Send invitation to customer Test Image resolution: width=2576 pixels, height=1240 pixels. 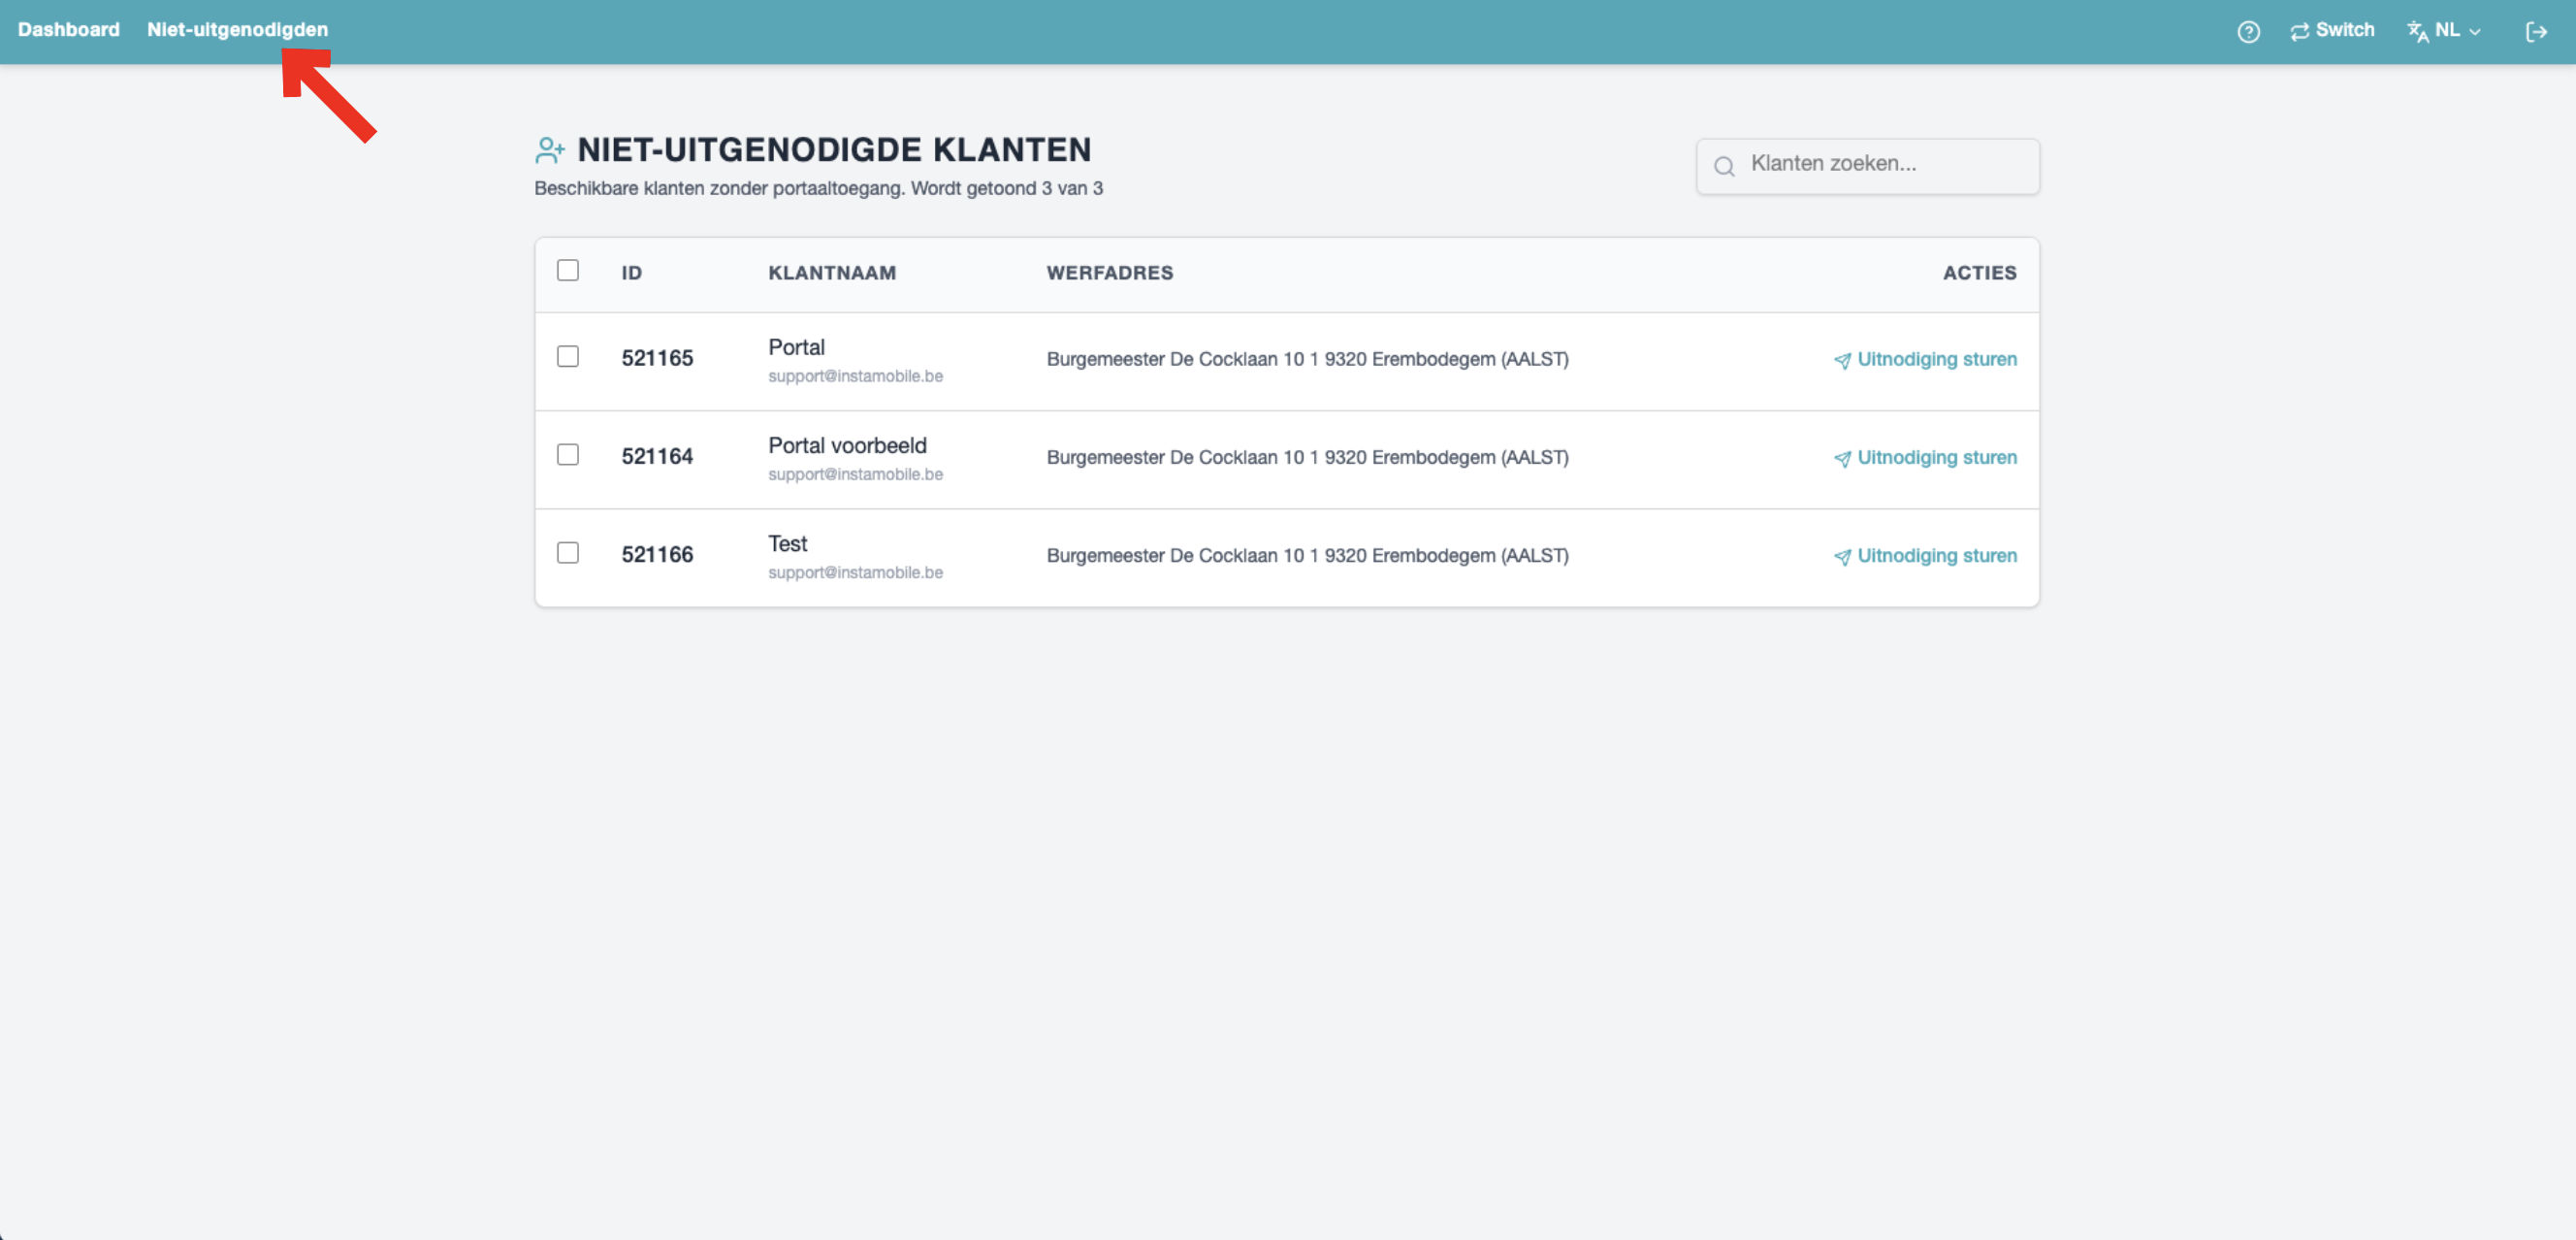click(x=1925, y=555)
